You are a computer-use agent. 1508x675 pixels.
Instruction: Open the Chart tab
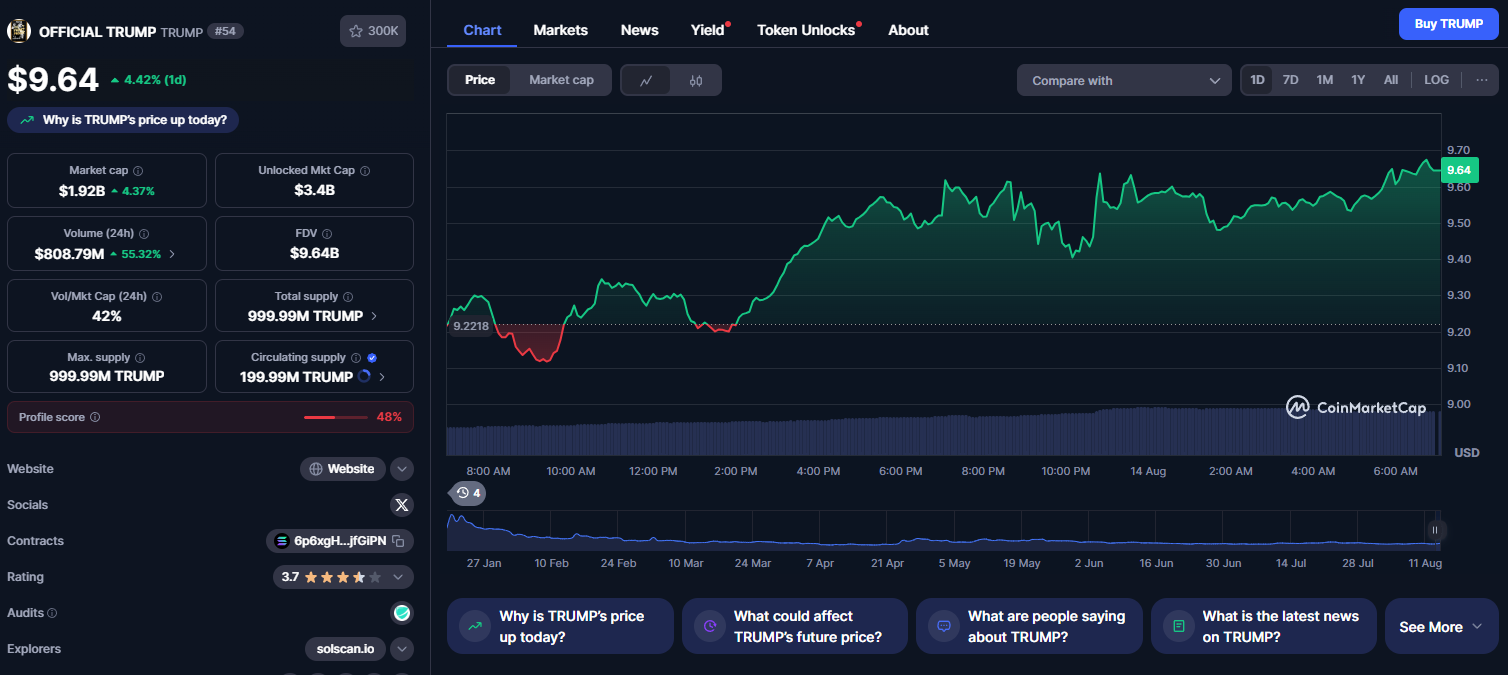click(x=482, y=30)
